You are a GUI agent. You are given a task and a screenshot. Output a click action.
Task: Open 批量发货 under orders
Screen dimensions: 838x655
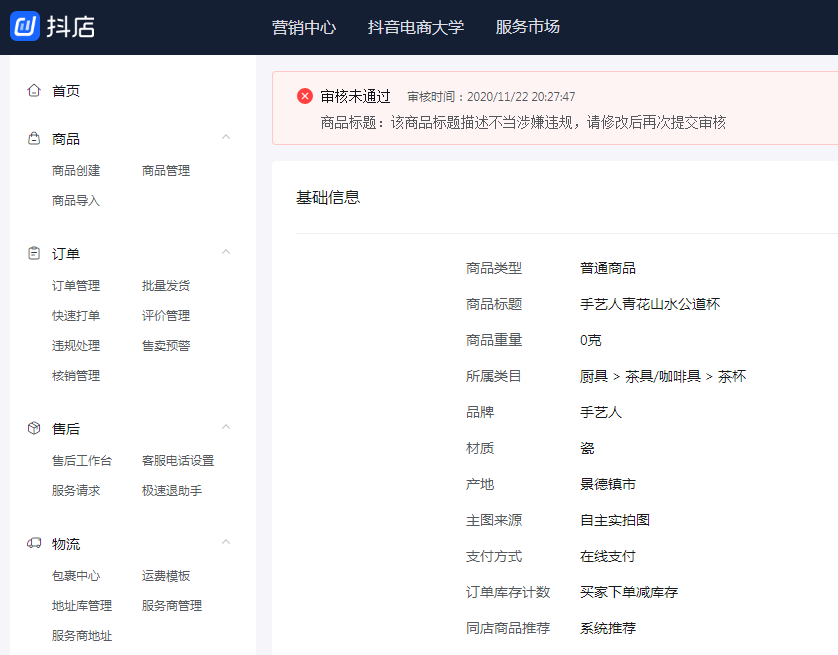166,286
